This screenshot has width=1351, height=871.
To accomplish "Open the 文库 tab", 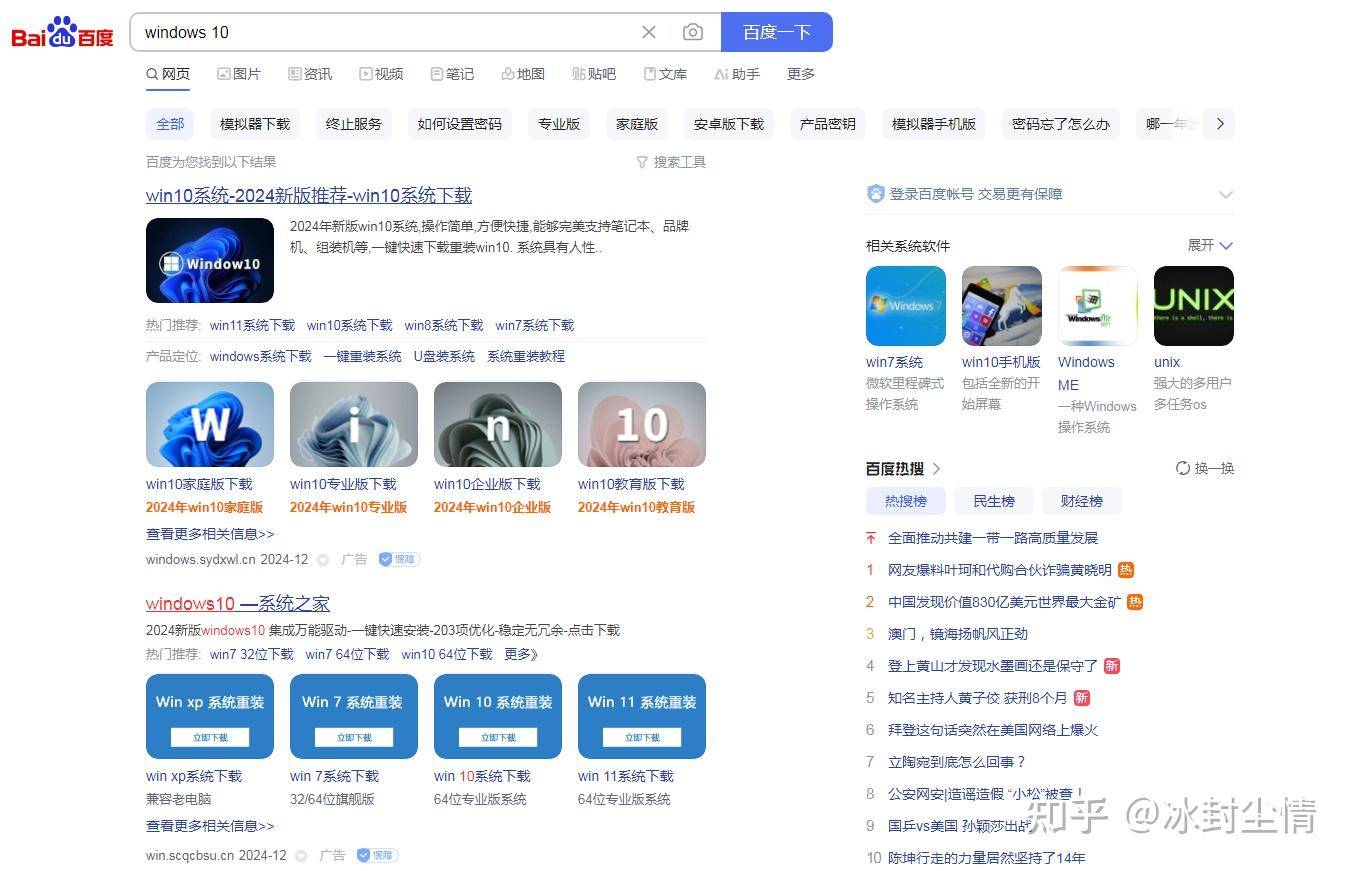I will tap(665, 74).
